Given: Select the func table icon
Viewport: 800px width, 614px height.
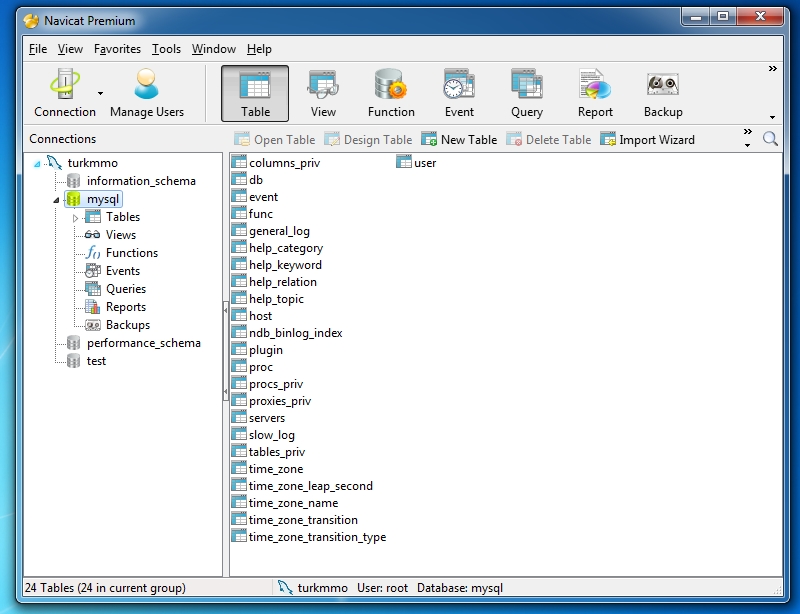Looking at the screenshot, I should tap(239, 213).
